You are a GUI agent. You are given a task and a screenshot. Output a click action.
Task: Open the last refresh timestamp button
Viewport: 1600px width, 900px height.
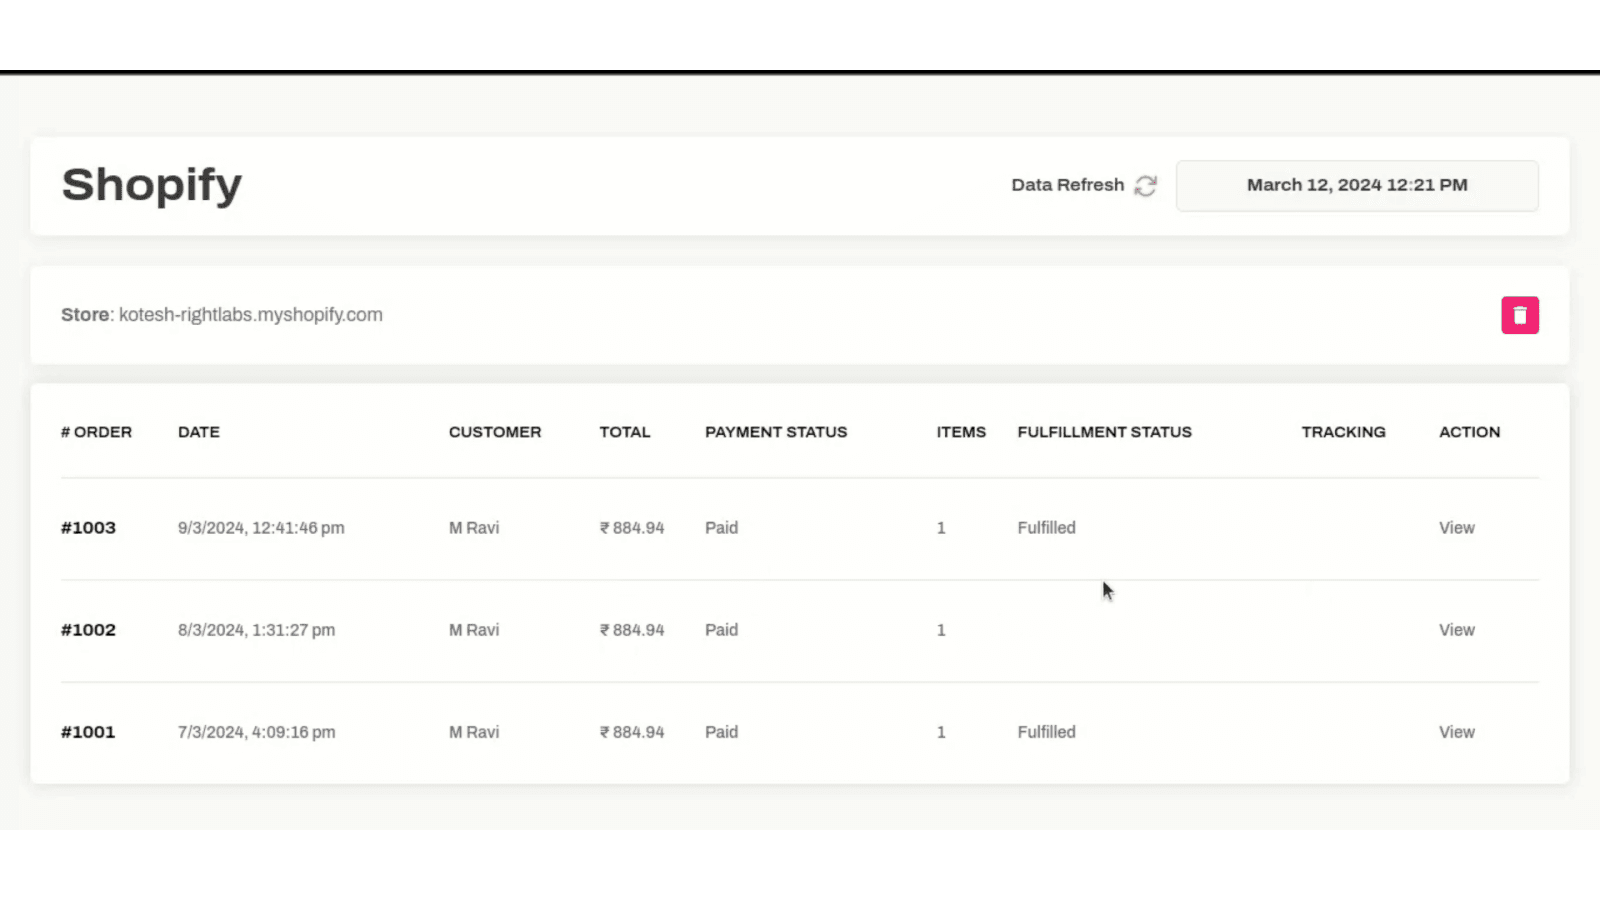[1356, 185]
